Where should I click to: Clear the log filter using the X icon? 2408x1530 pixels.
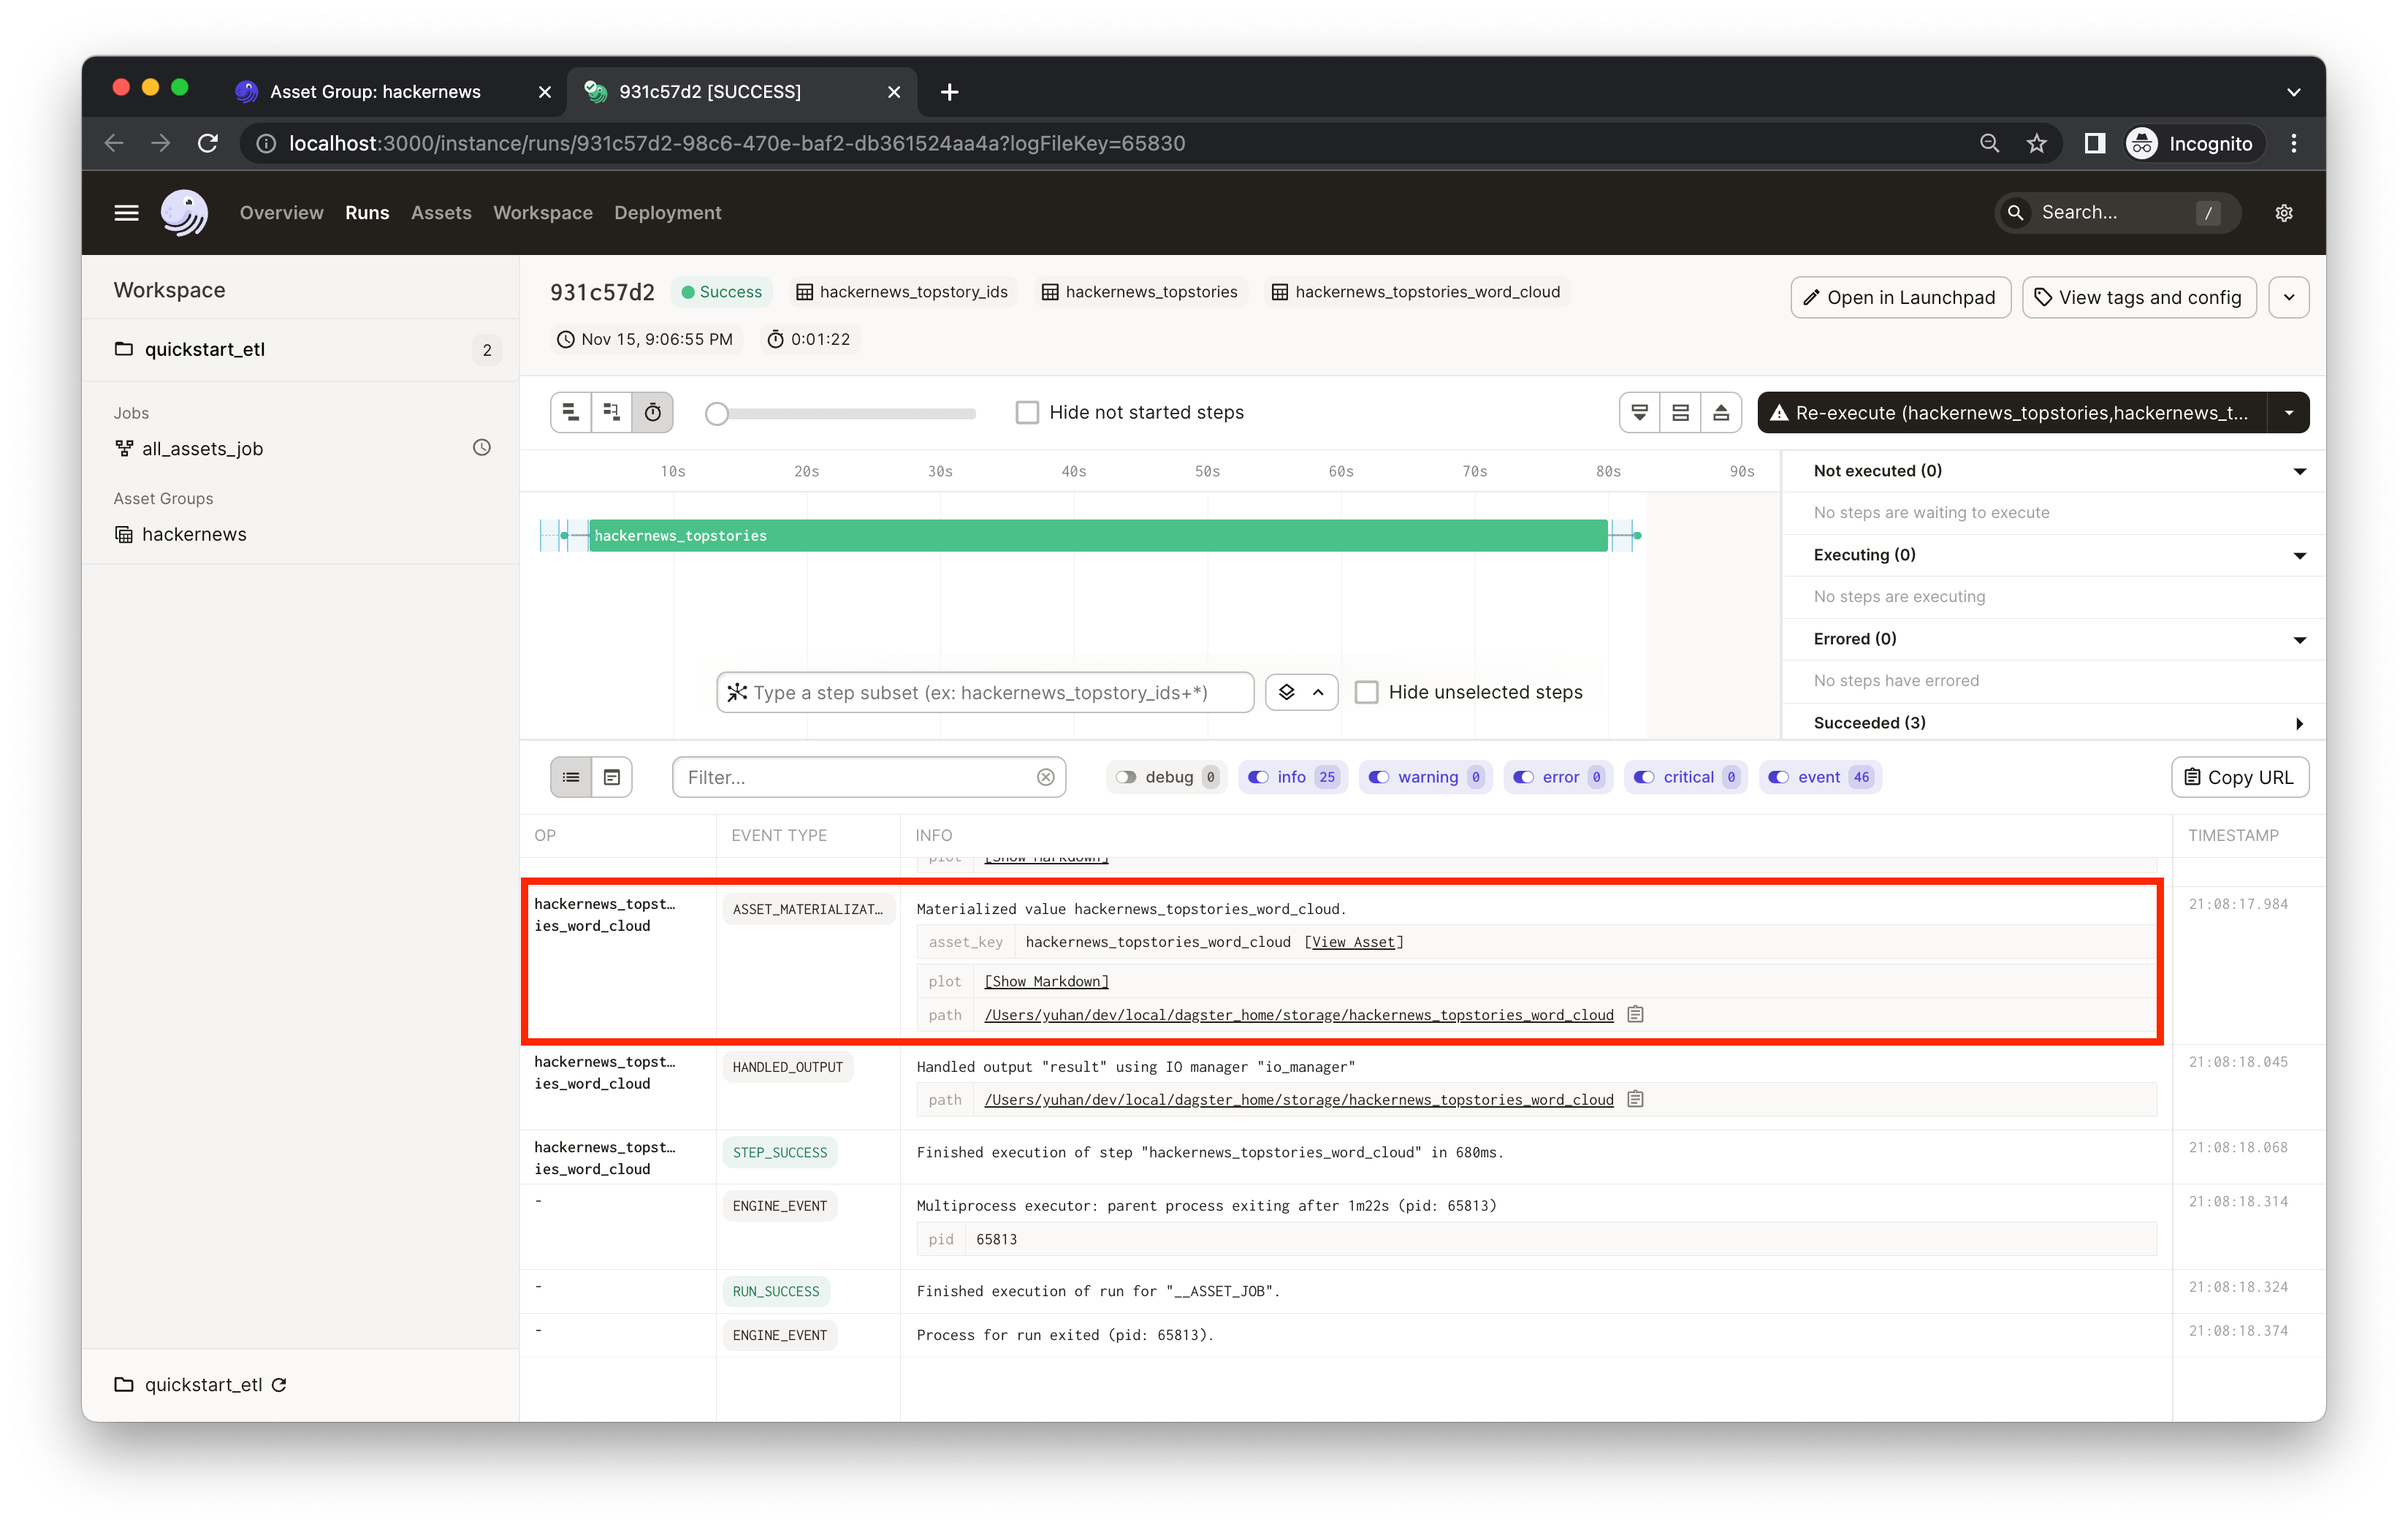point(1045,777)
